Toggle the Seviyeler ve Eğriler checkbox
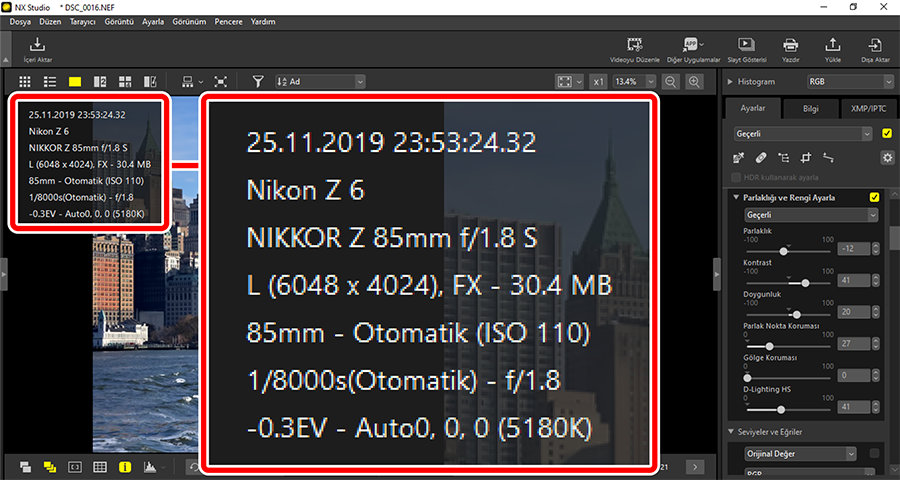This screenshot has width=900, height=480. pyautogui.click(x=874, y=454)
